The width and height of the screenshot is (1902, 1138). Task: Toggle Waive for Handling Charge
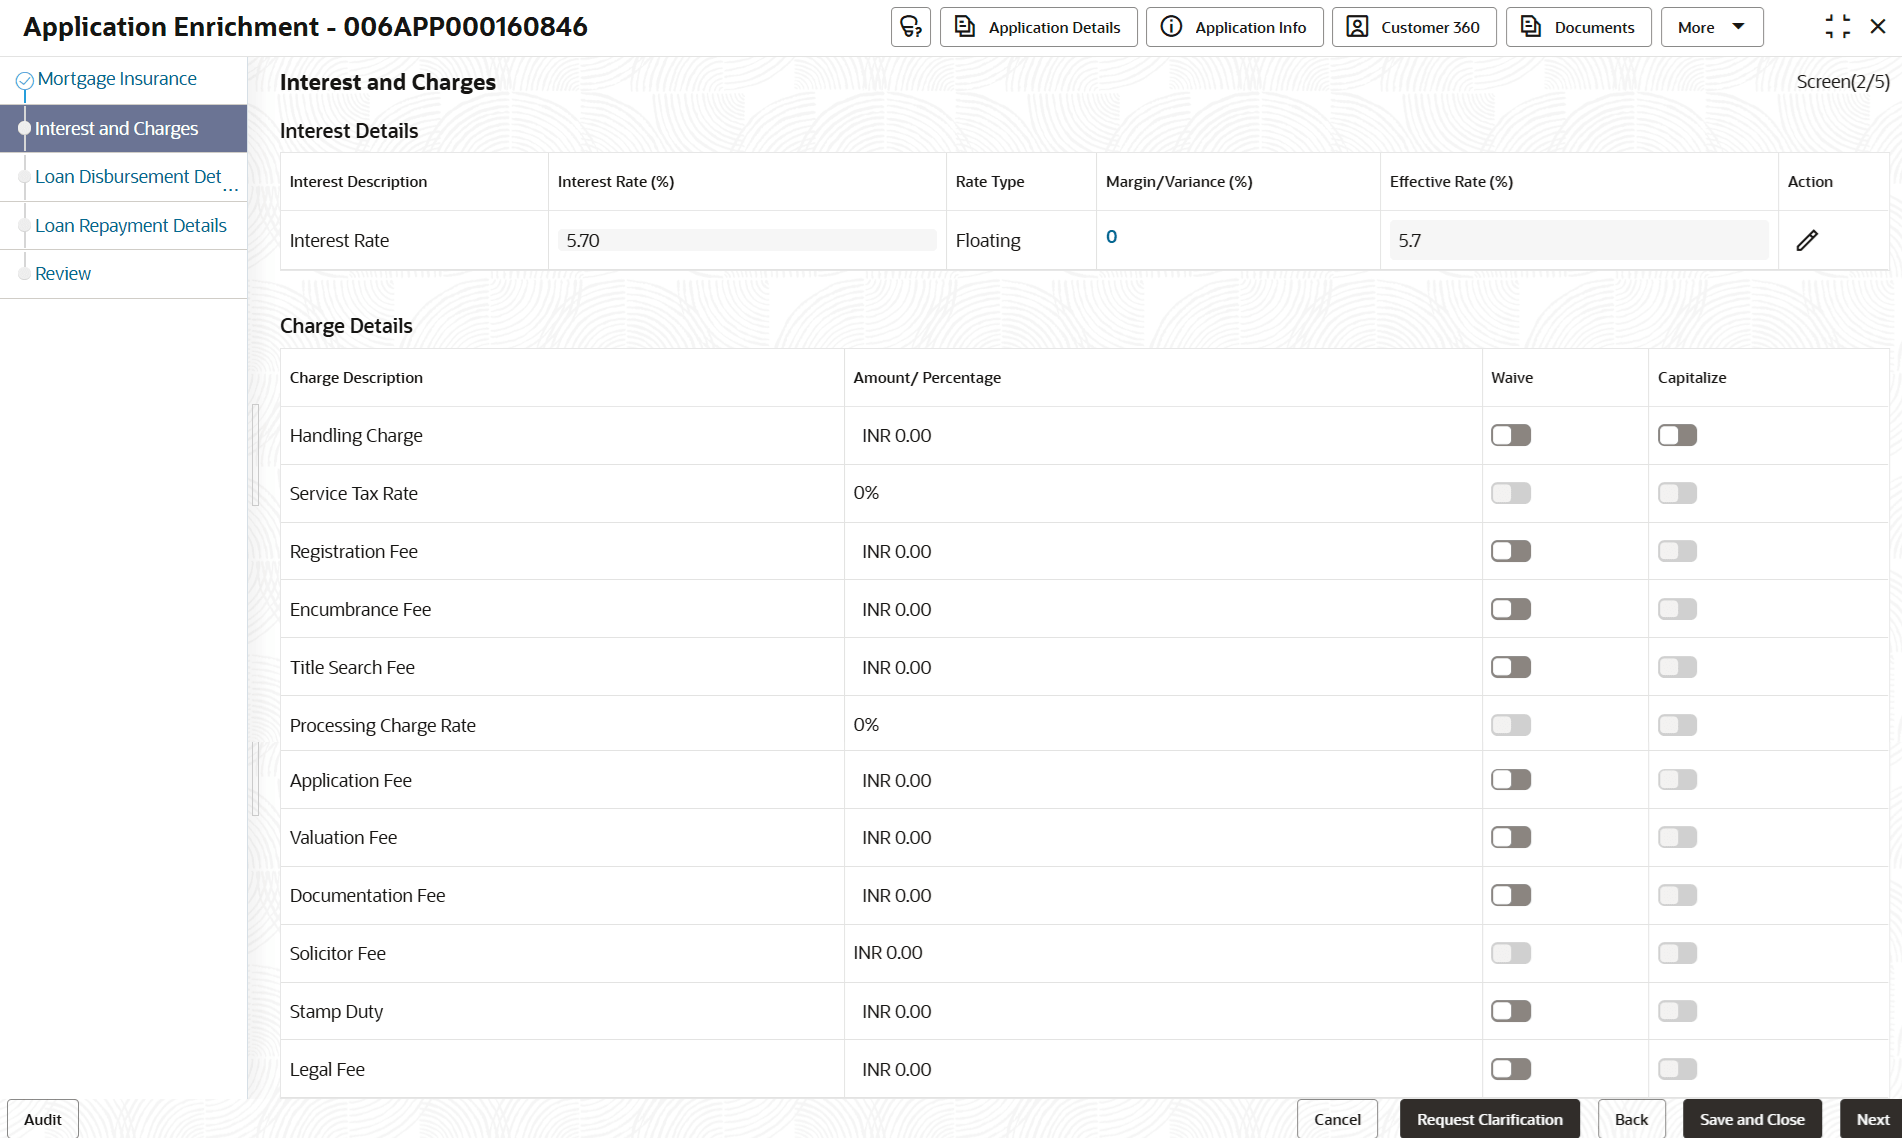click(x=1510, y=435)
